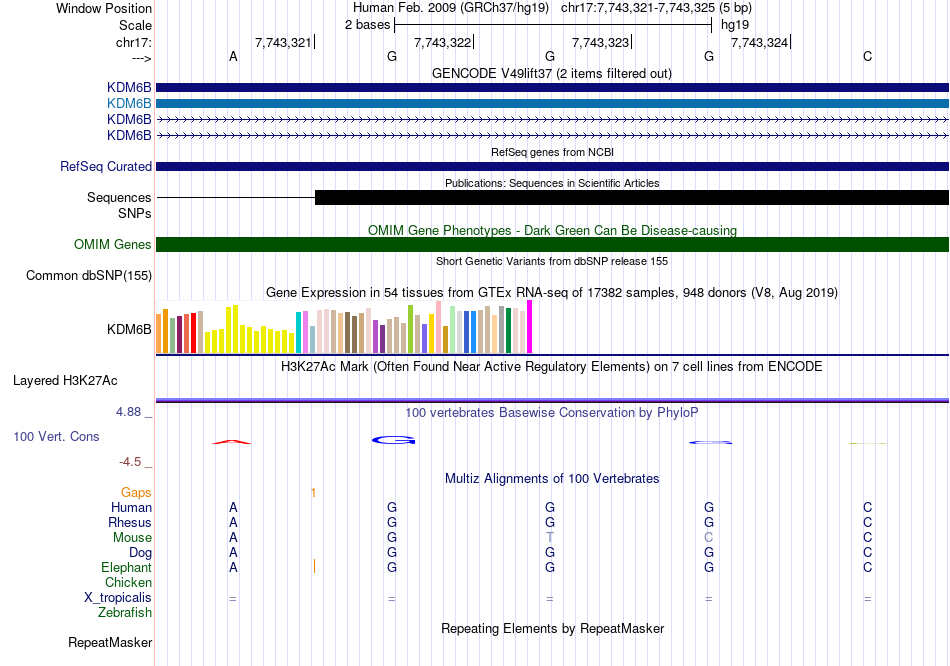Click the hg19 assembly label by the scale
950x666 pixels.
[734, 25]
